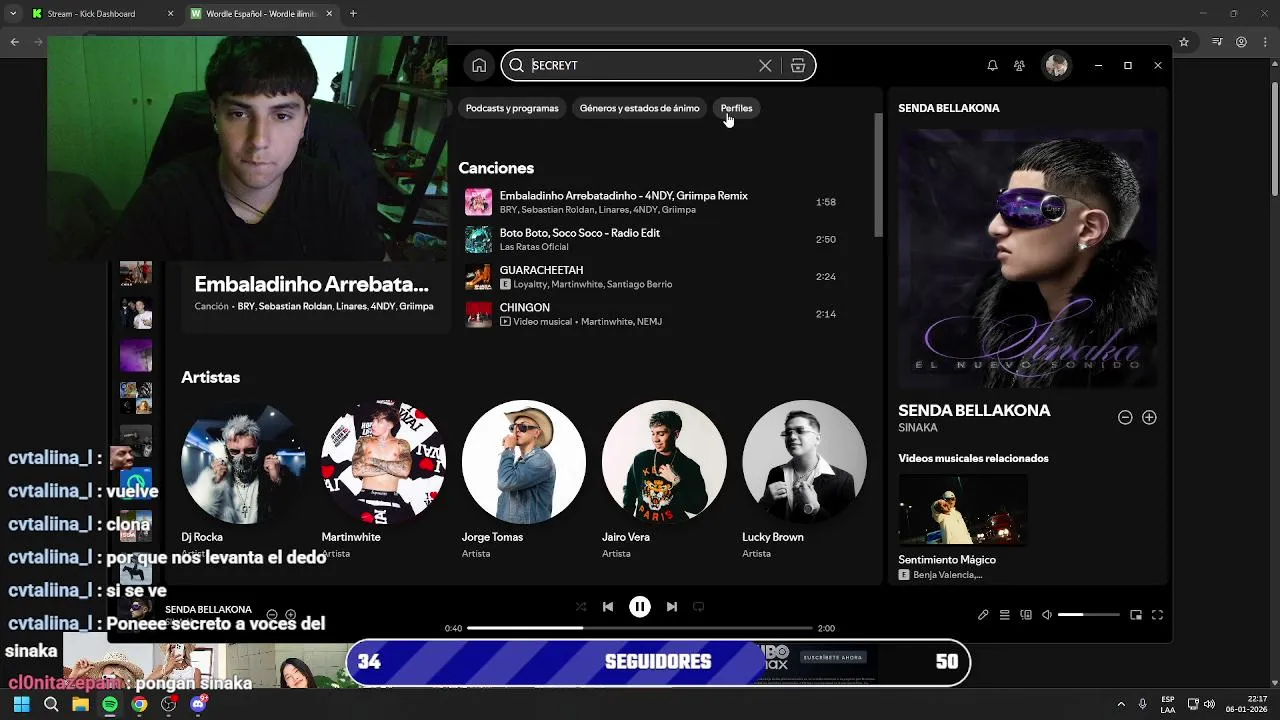Select Géneros y estados de ánimo filter
Screen dimensions: 1280x720
(x=639, y=108)
